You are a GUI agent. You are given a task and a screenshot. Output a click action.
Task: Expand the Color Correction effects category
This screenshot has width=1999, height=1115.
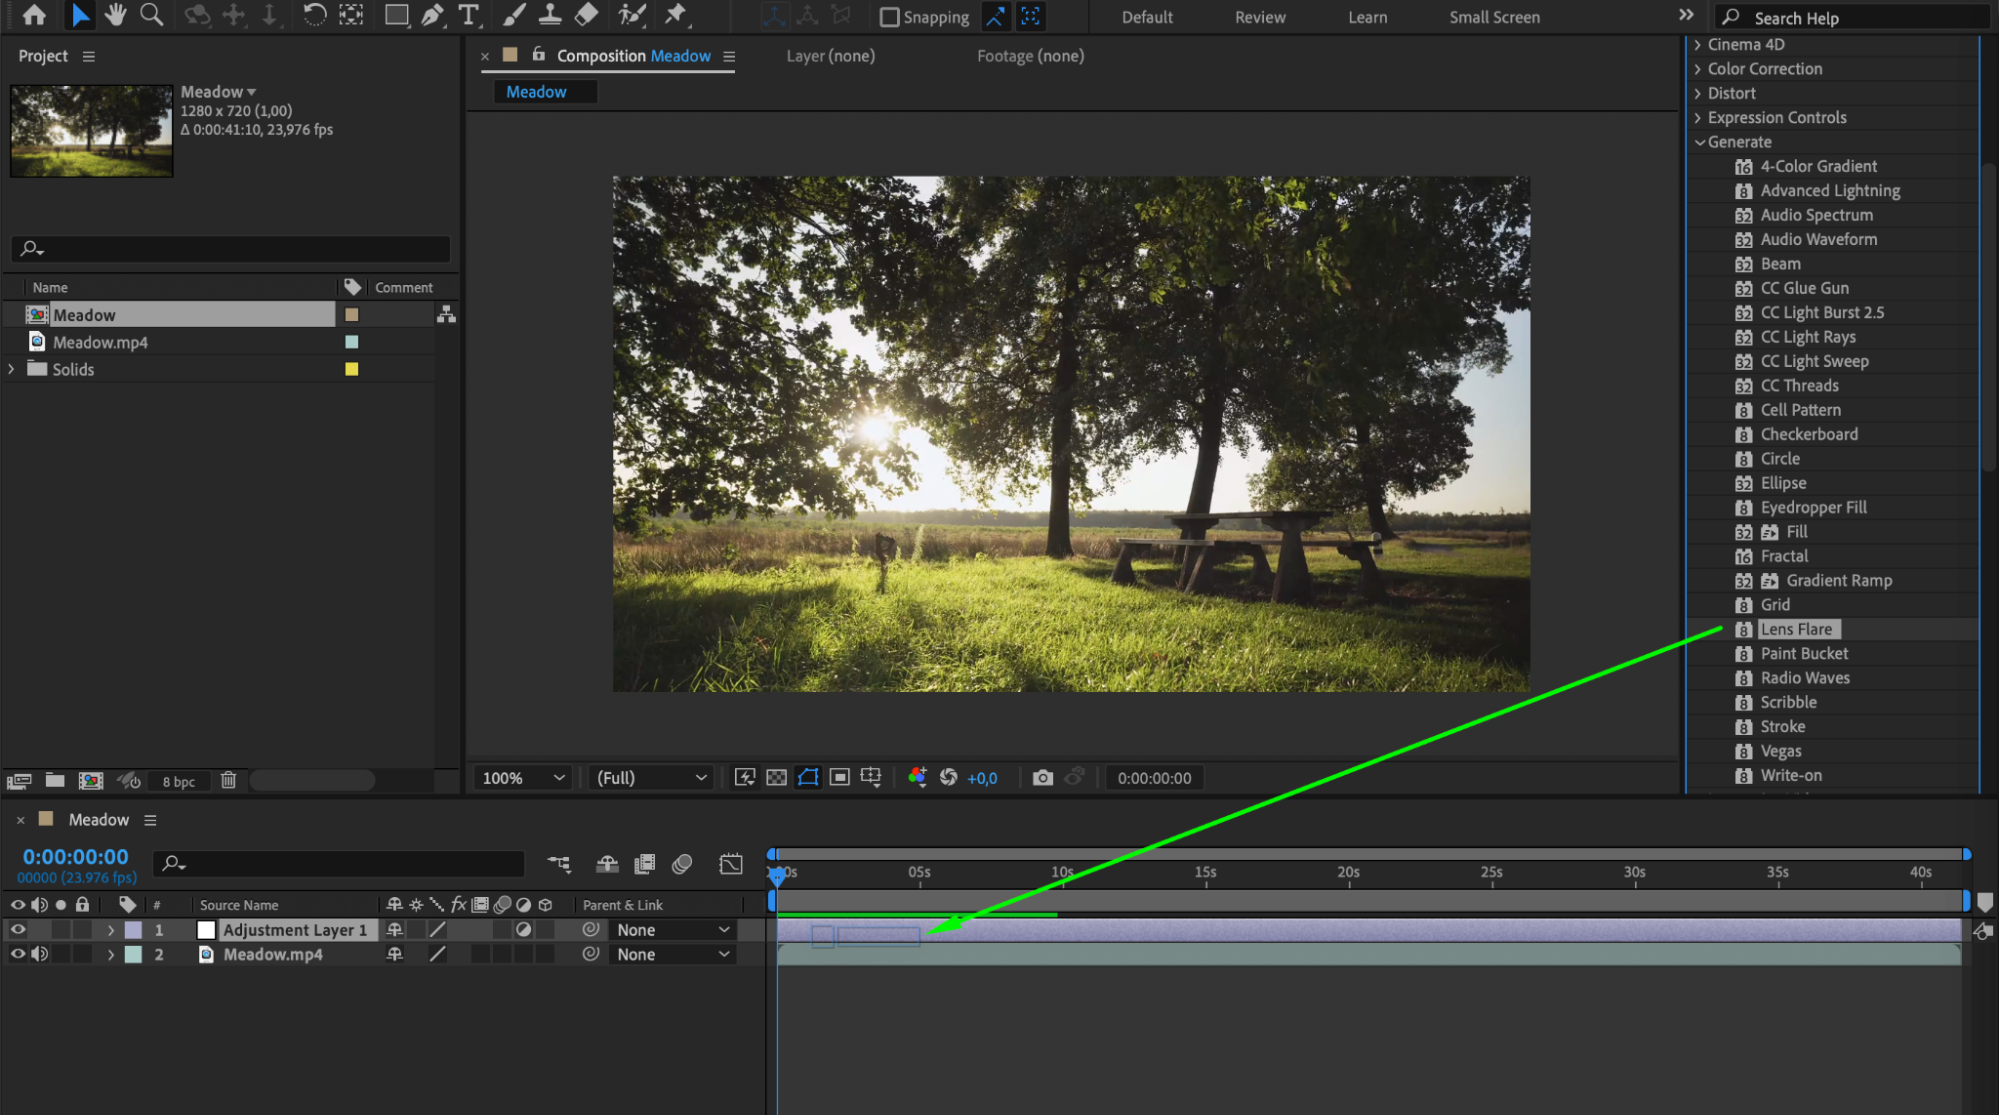[x=1698, y=69]
